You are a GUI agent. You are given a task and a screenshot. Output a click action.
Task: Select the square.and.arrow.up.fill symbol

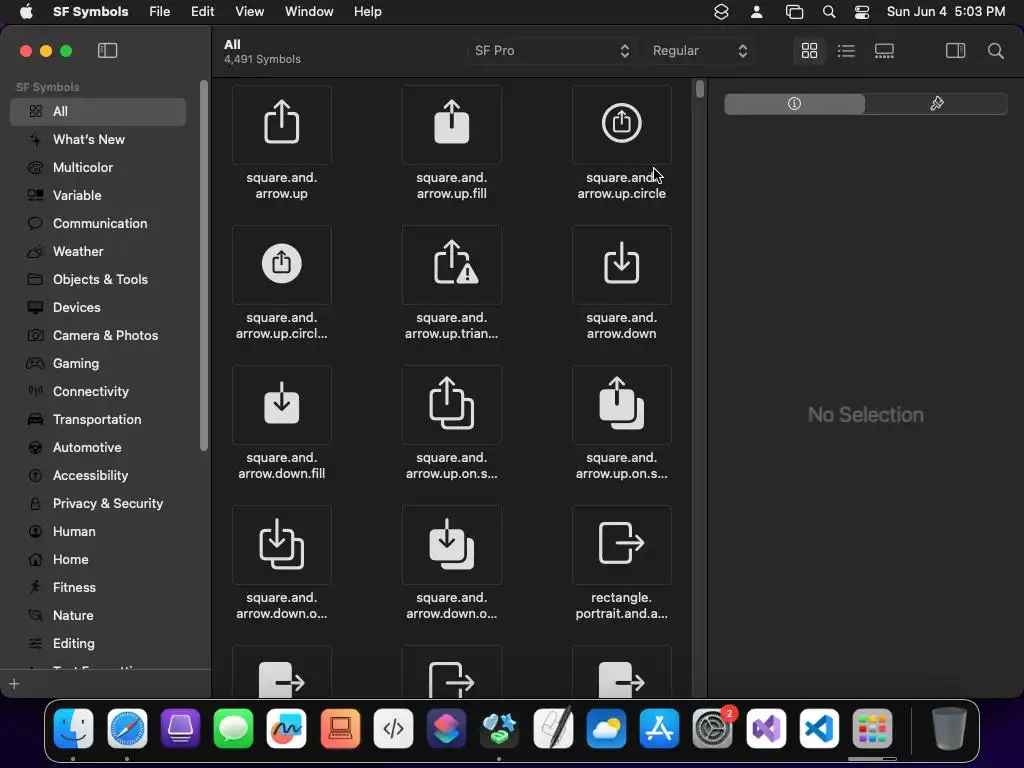click(451, 125)
